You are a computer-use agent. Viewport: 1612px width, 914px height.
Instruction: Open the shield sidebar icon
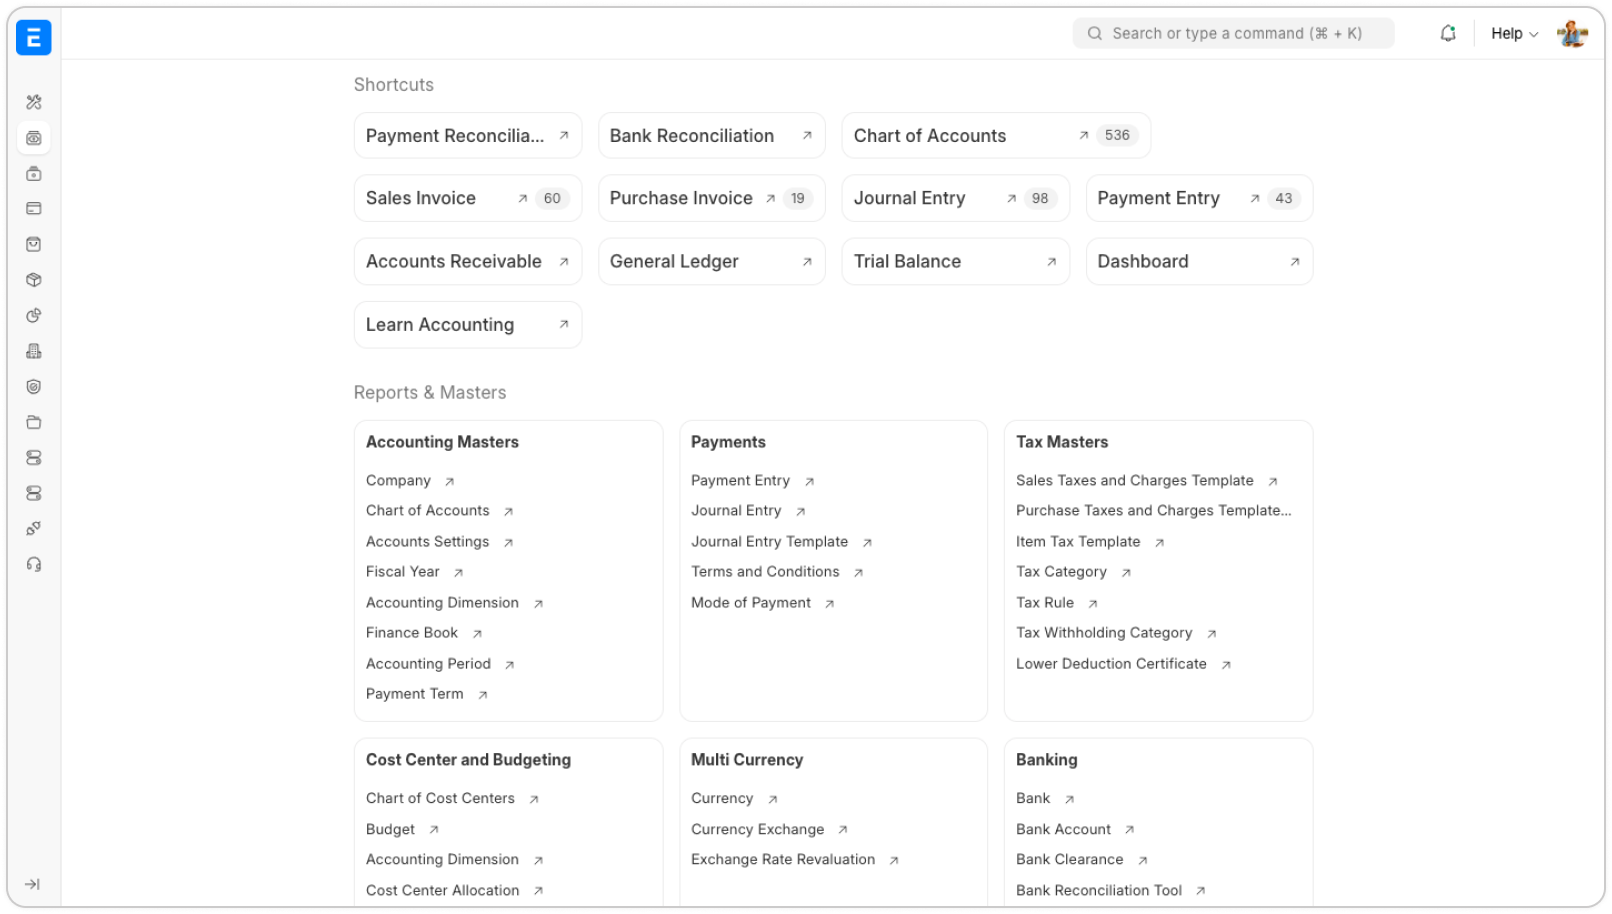tap(34, 387)
